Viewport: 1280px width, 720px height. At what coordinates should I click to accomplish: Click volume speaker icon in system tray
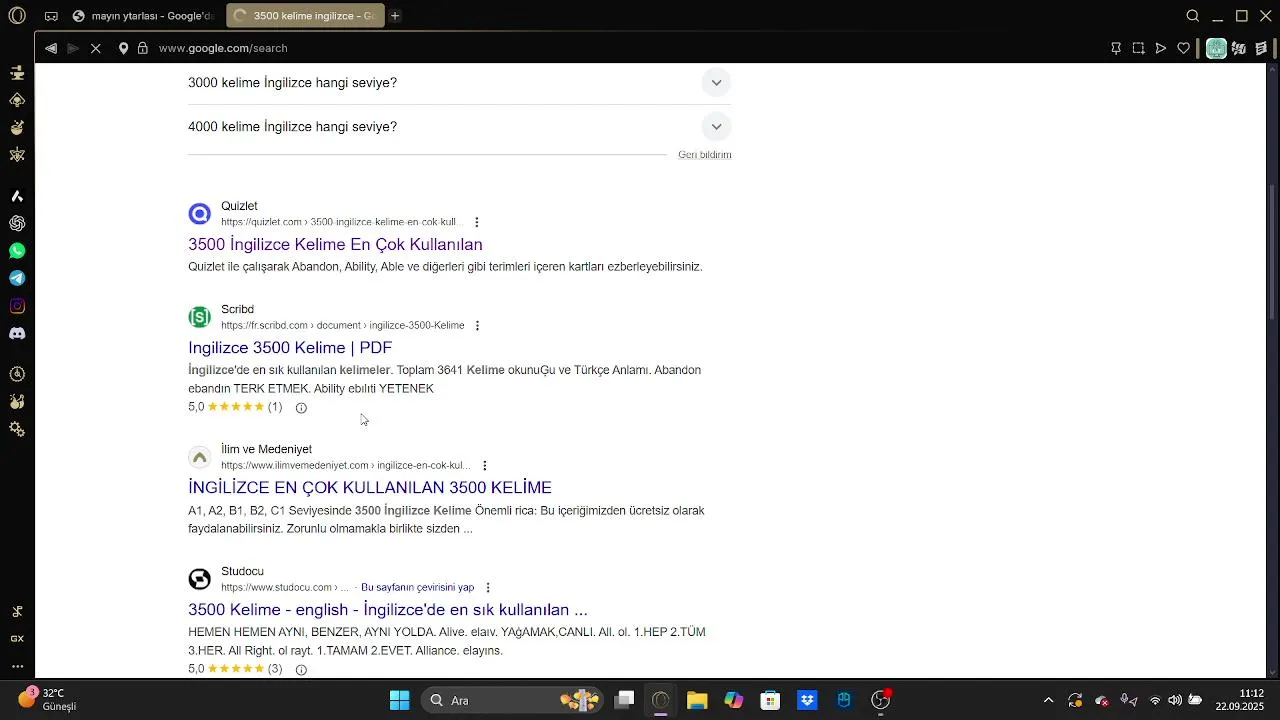pos(1175,700)
